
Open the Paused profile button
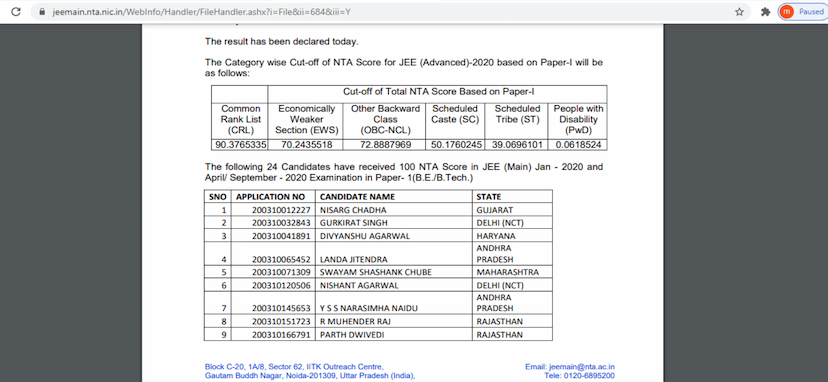pyautogui.click(x=803, y=12)
